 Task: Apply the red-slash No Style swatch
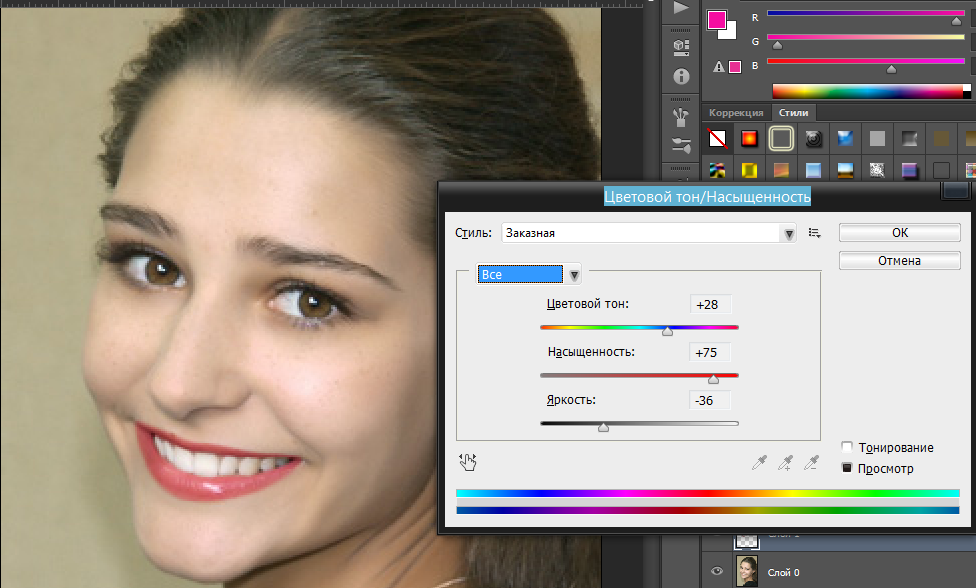click(718, 138)
